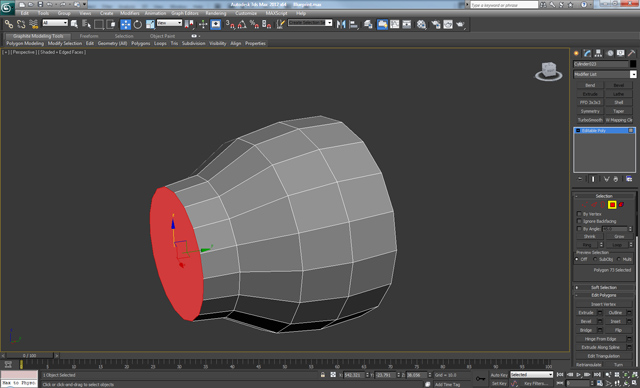The width and height of the screenshot is (640, 388).
Task: Click the Select and Manipulate icon
Action: [x=203, y=24]
